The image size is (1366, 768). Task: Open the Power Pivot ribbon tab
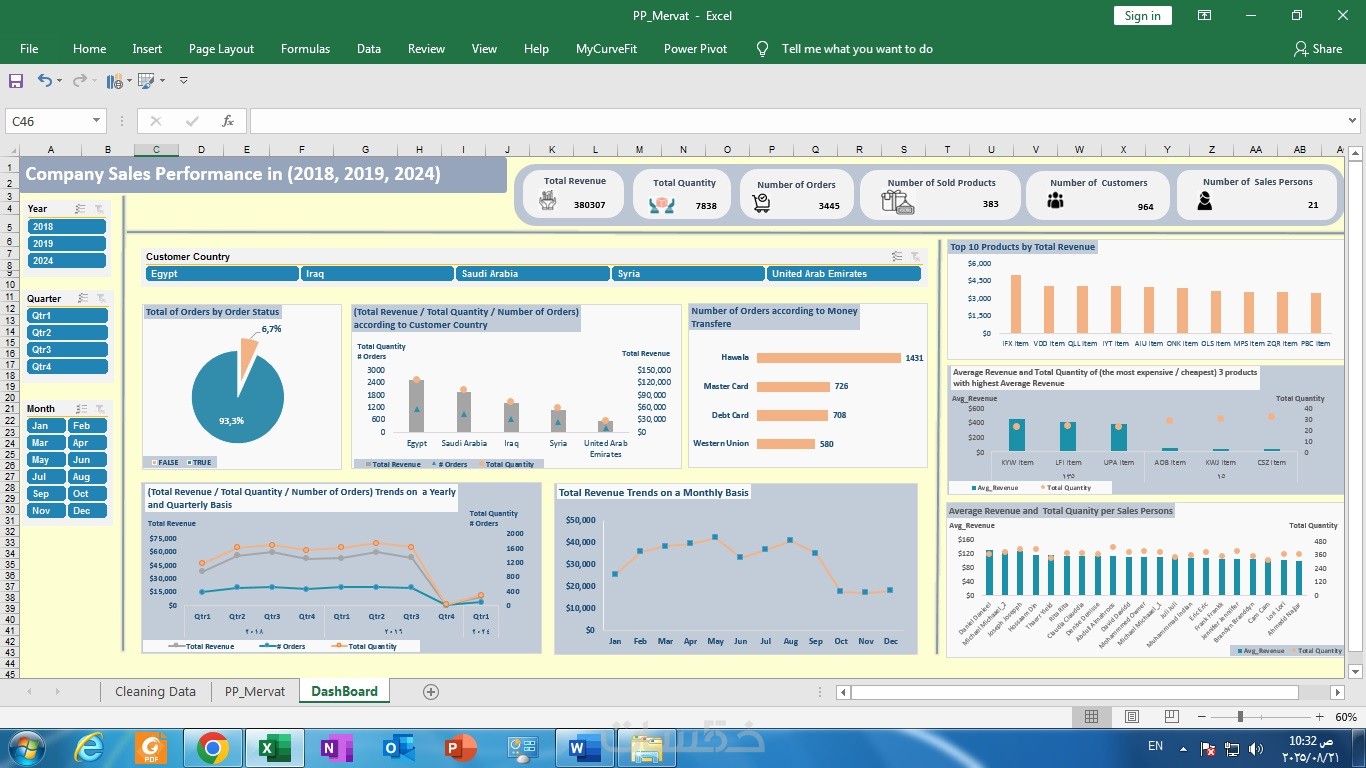pyautogui.click(x=696, y=48)
